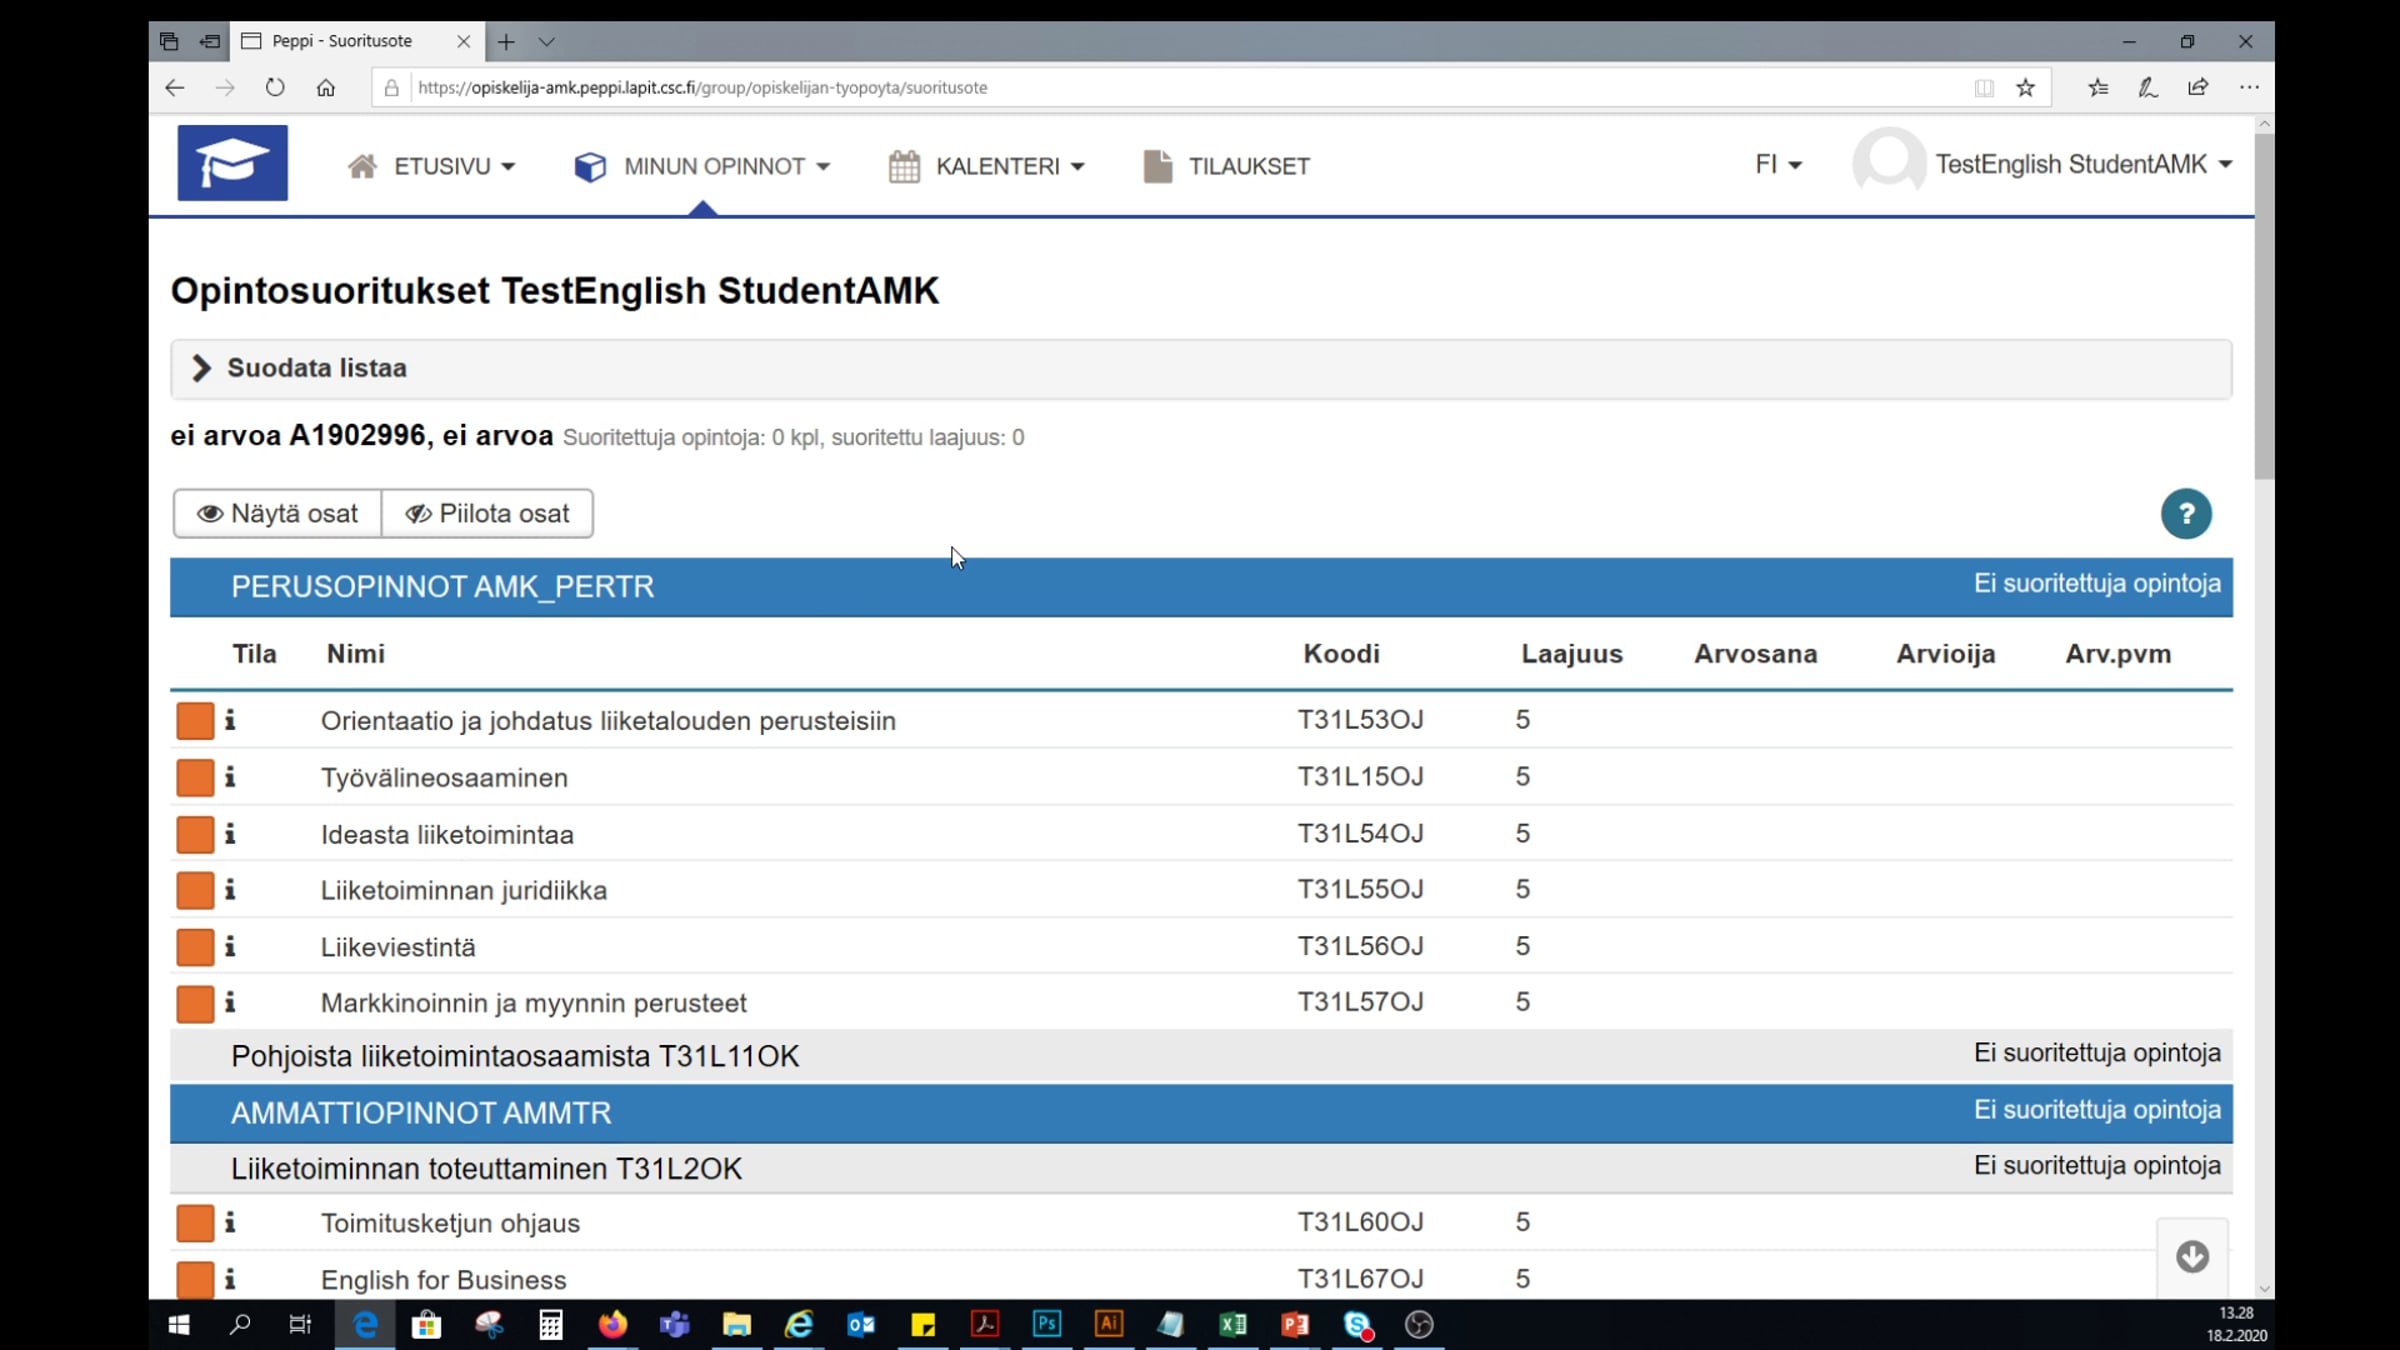2400x1350 pixels.
Task: Toggle reading view icon in address bar
Action: (1984, 88)
